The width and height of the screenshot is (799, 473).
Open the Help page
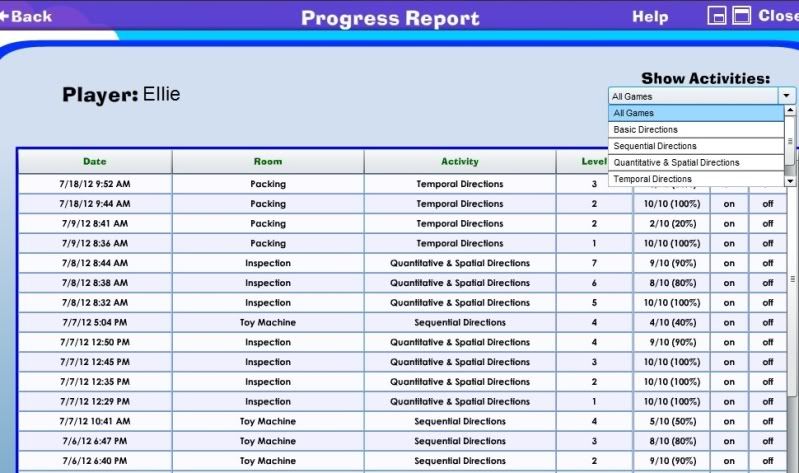coord(650,17)
